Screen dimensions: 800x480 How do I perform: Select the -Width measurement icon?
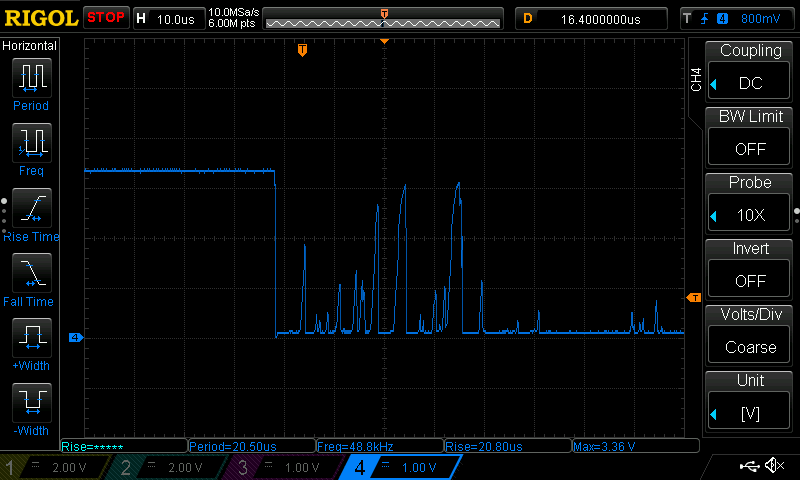pos(30,402)
